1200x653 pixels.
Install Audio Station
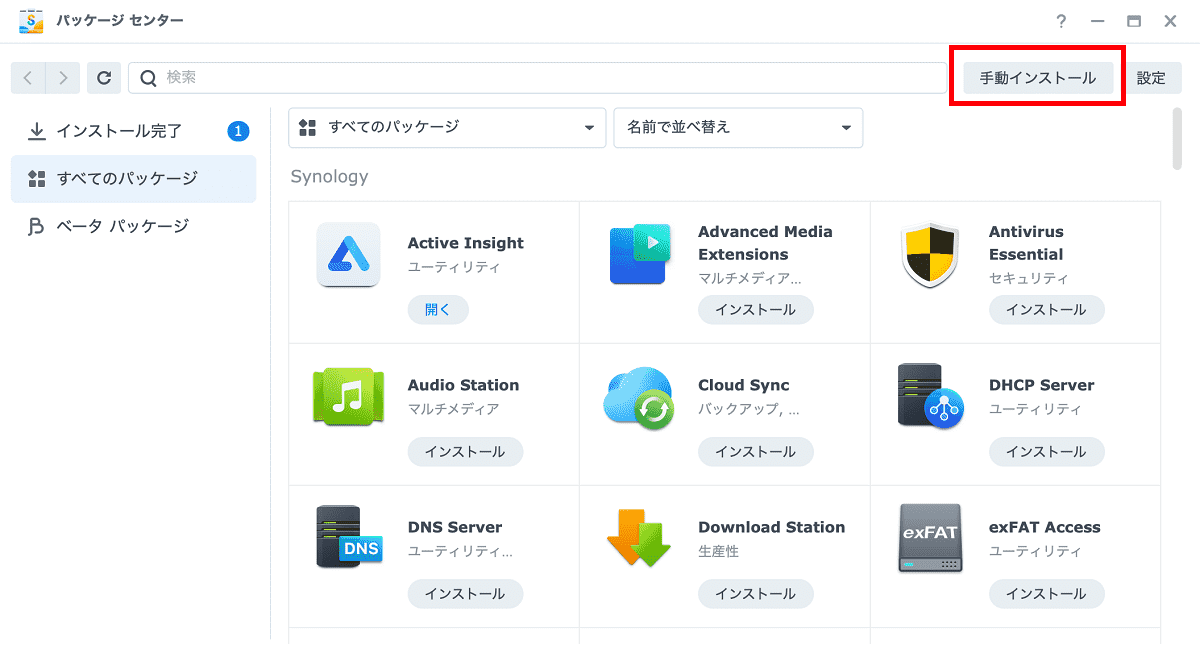coord(465,452)
